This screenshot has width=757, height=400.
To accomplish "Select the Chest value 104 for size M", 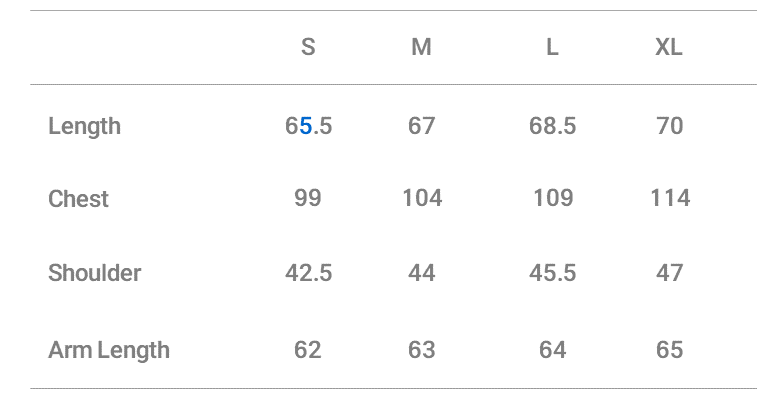I will [x=422, y=198].
